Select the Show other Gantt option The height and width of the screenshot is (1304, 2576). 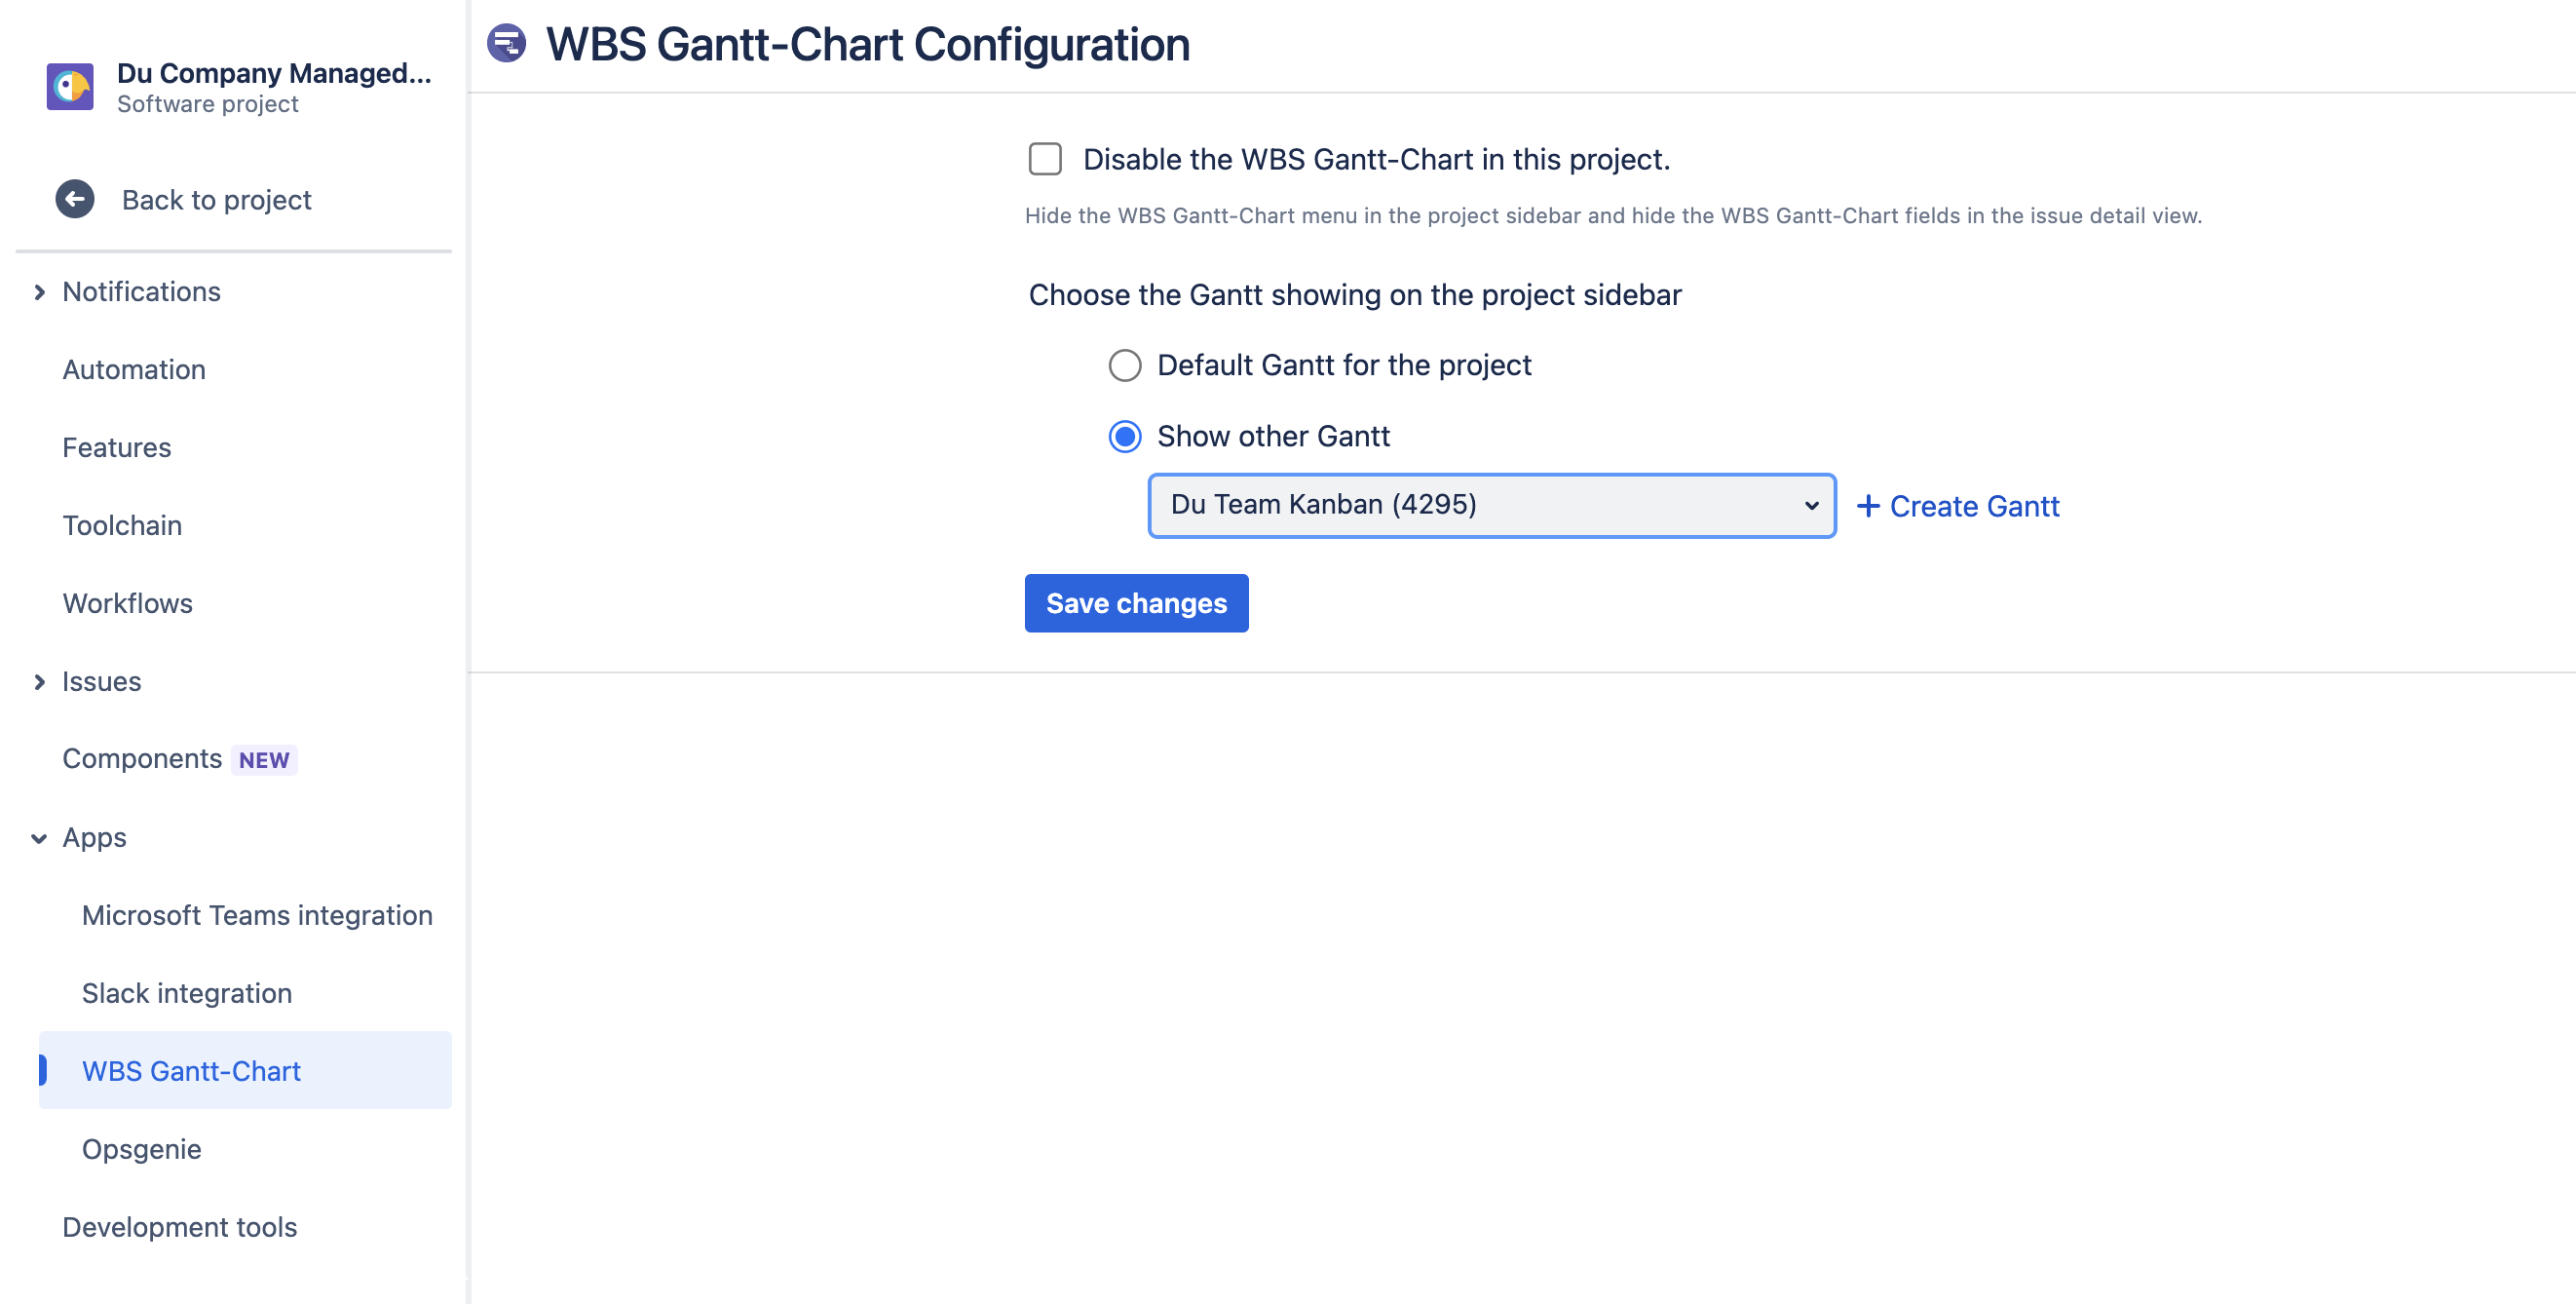point(1126,436)
